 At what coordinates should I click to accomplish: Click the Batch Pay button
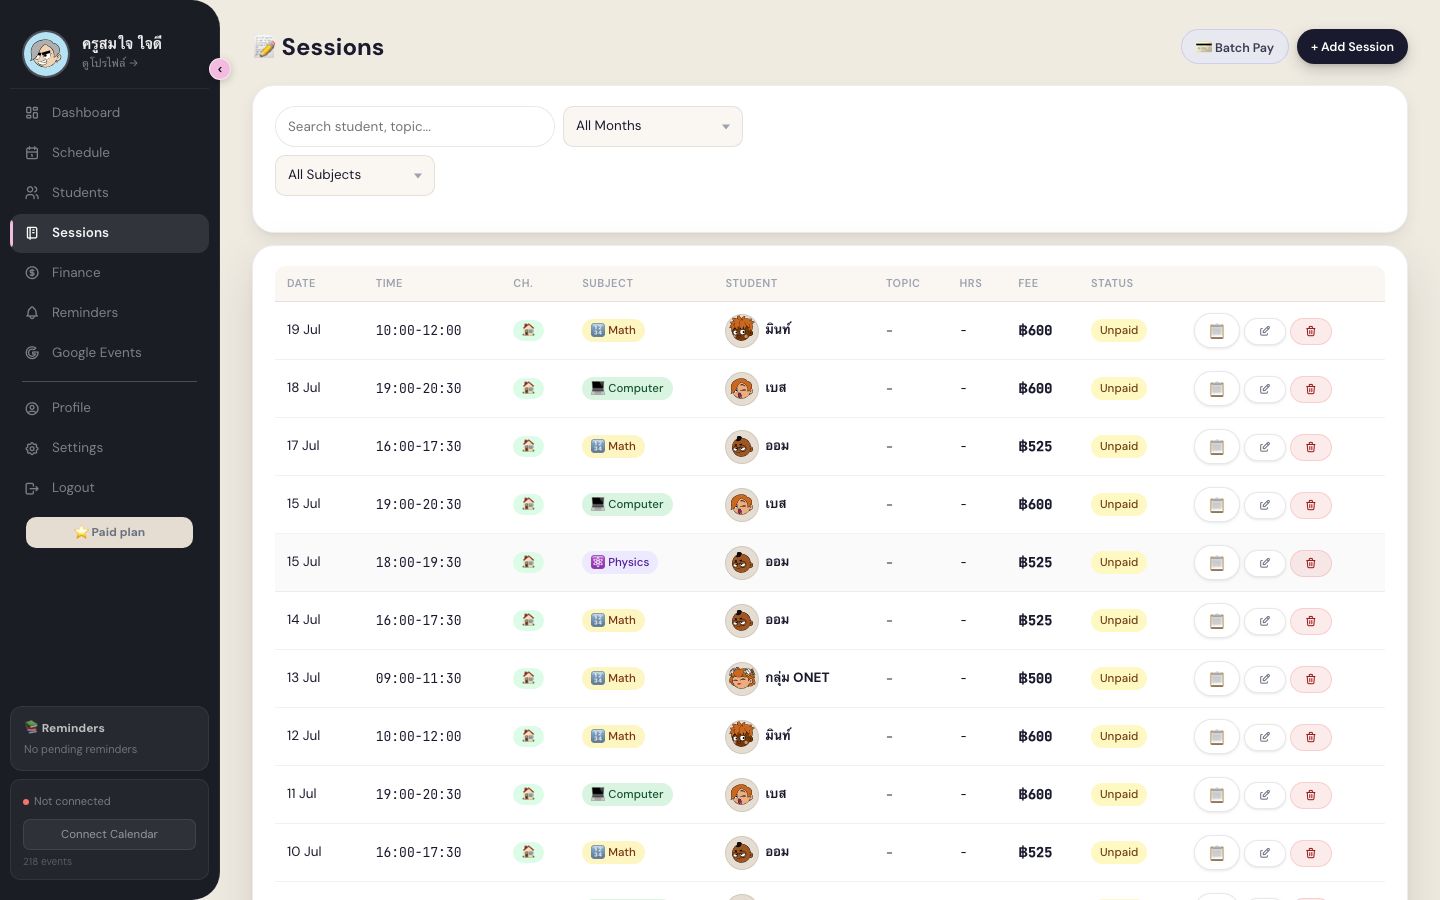coord(1234,47)
